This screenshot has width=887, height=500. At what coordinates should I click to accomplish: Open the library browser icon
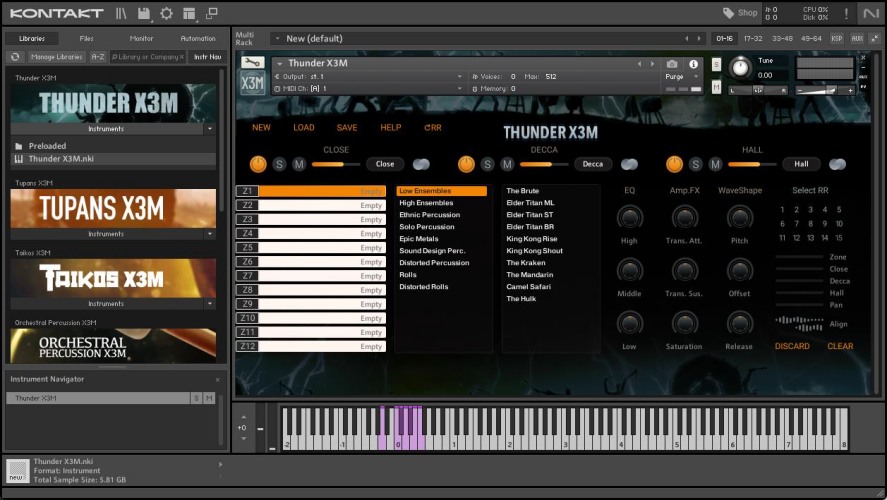[x=121, y=13]
